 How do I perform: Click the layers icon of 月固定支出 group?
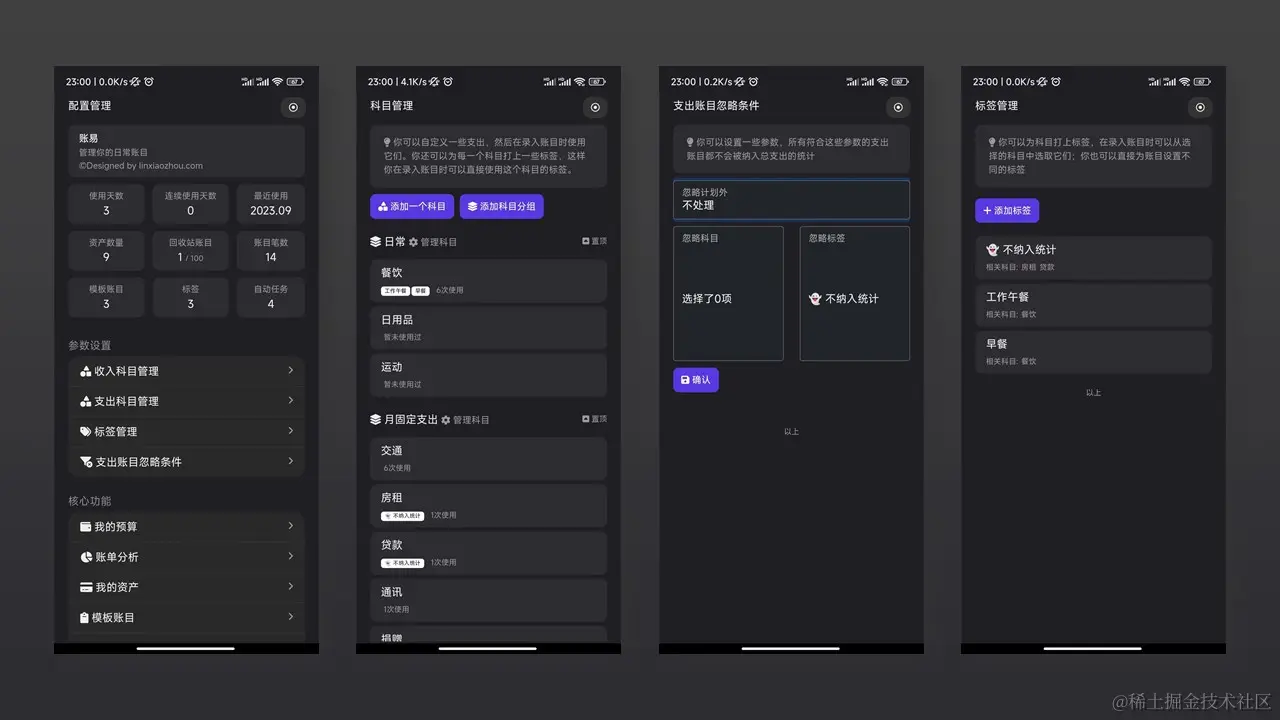click(376, 420)
